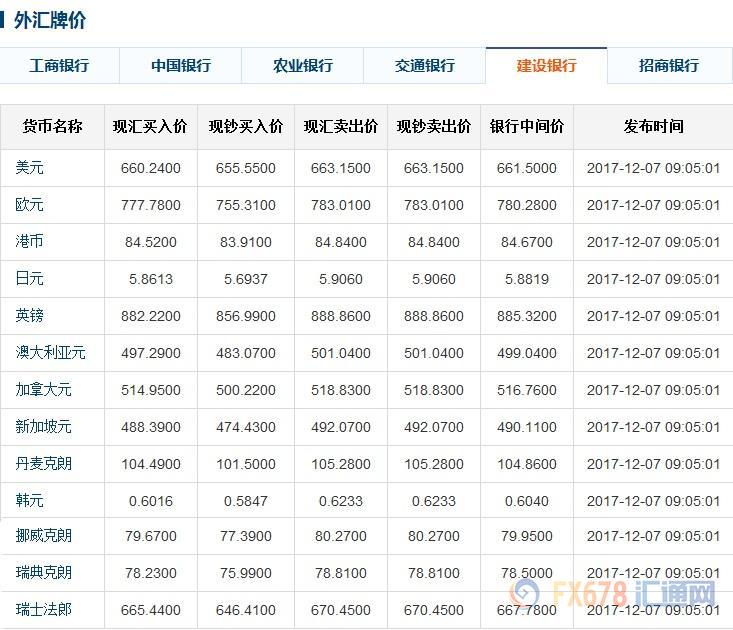
Task: Click the 新加坡元 buy rate 488.3900
Action: (151, 427)
